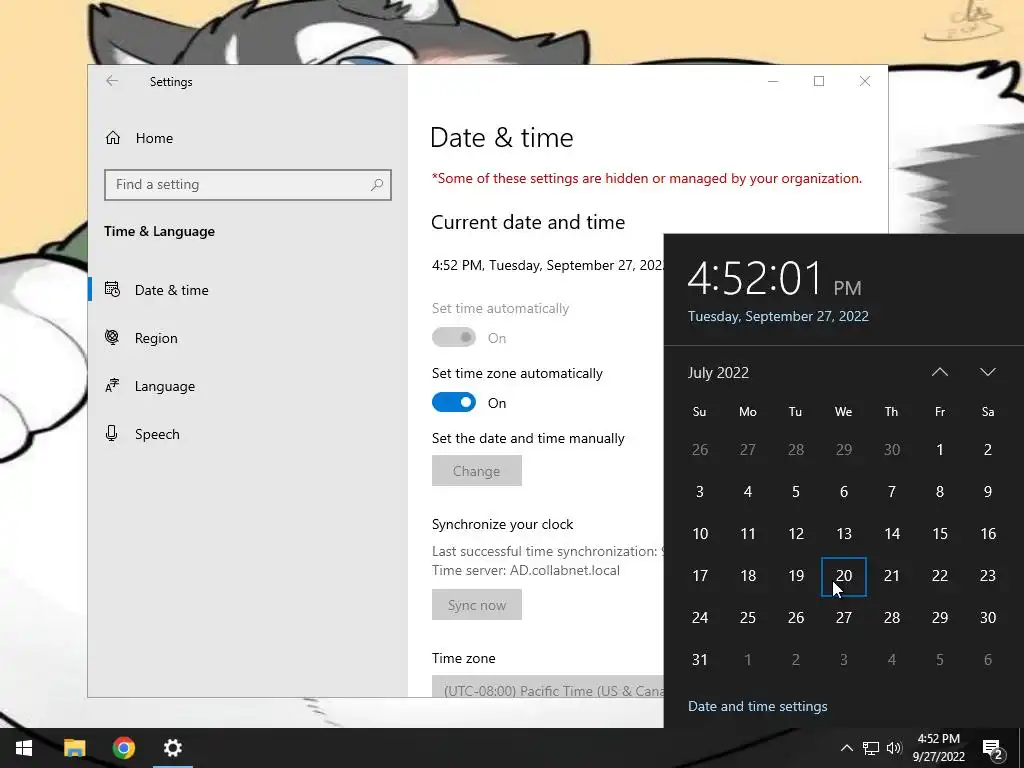Go to previous month in calendar
Screen dimensions: 1024x768
[x=940, y=372]
